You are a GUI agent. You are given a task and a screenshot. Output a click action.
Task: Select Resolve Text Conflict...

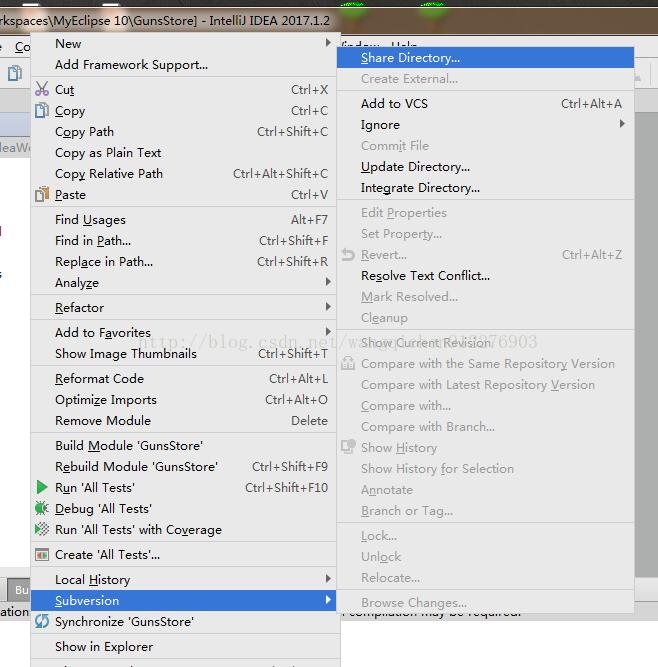click(x=485, y=276)
